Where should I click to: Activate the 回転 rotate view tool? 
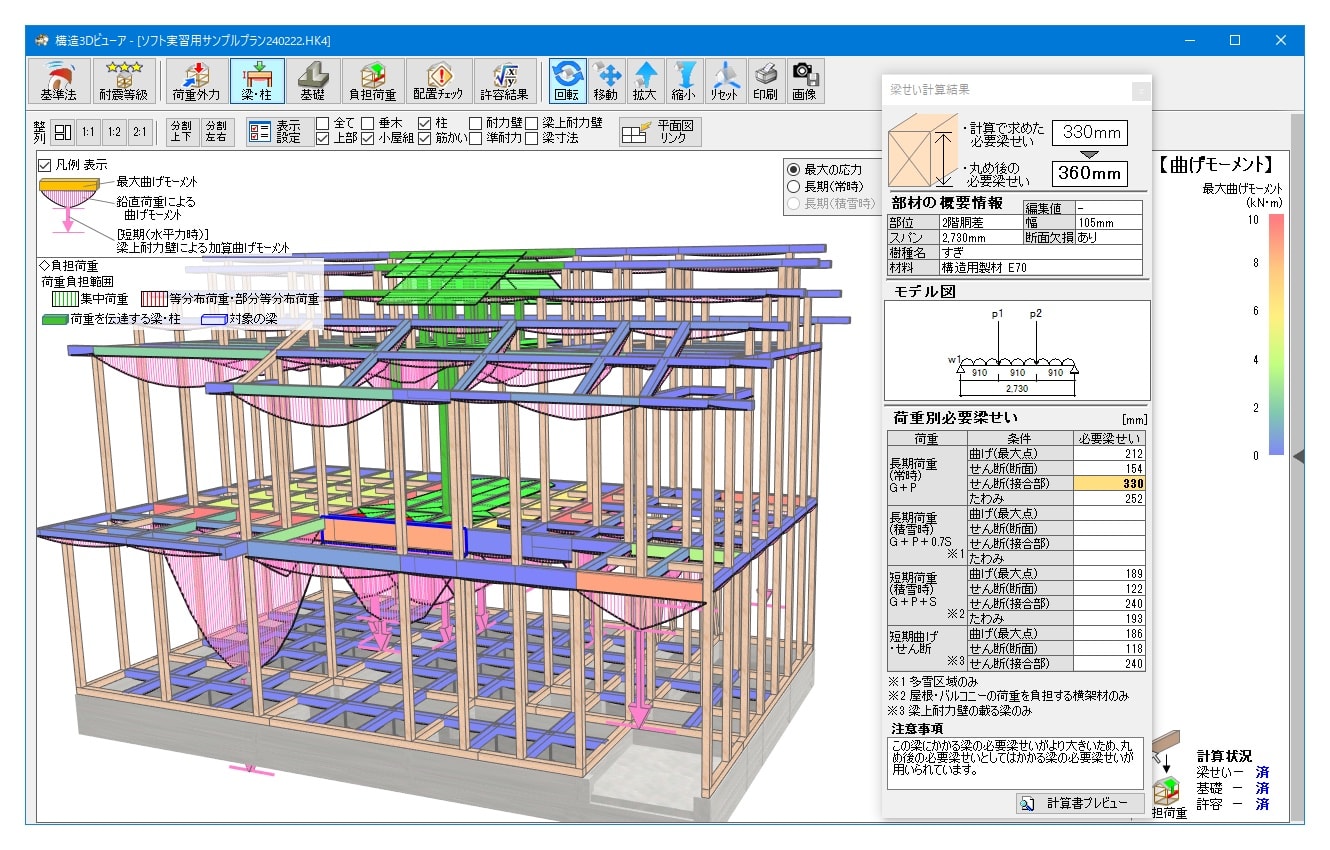click(x=567, y=81)
